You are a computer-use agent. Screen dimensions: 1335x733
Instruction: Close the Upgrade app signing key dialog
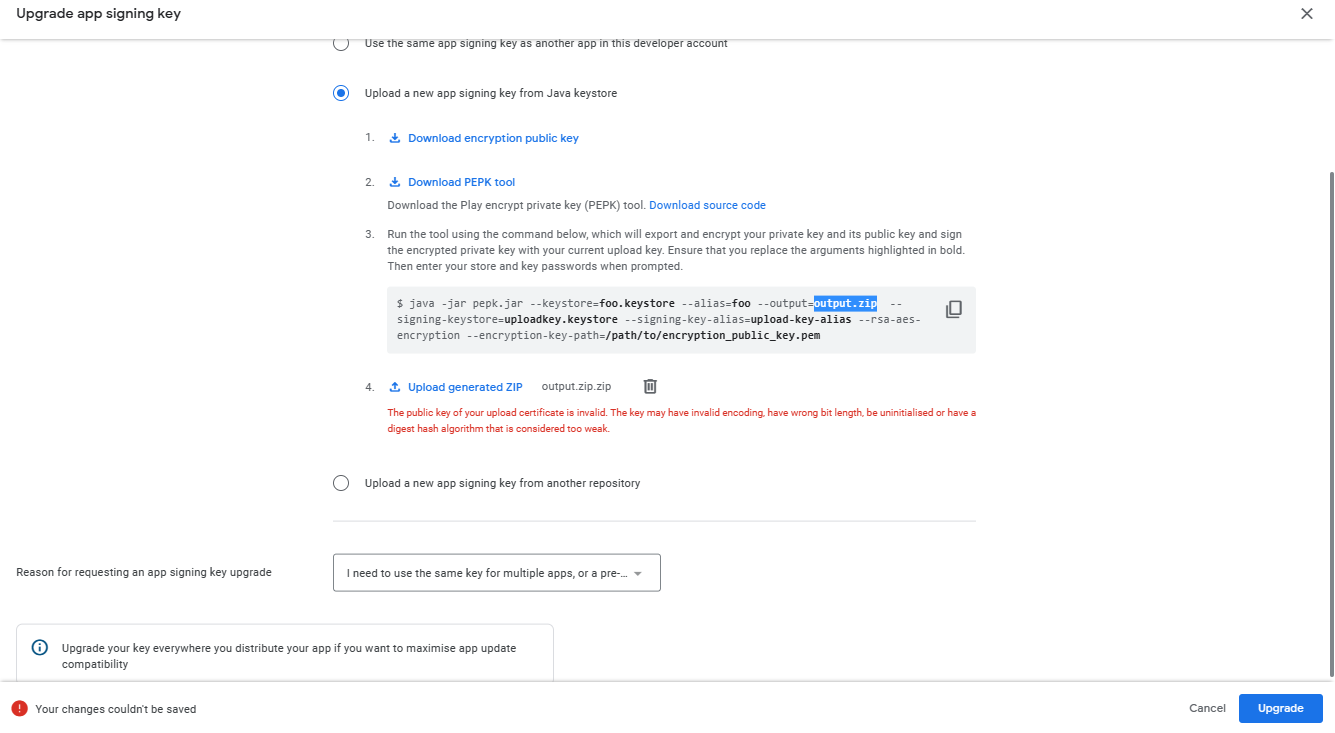(x=1306, y=14)
